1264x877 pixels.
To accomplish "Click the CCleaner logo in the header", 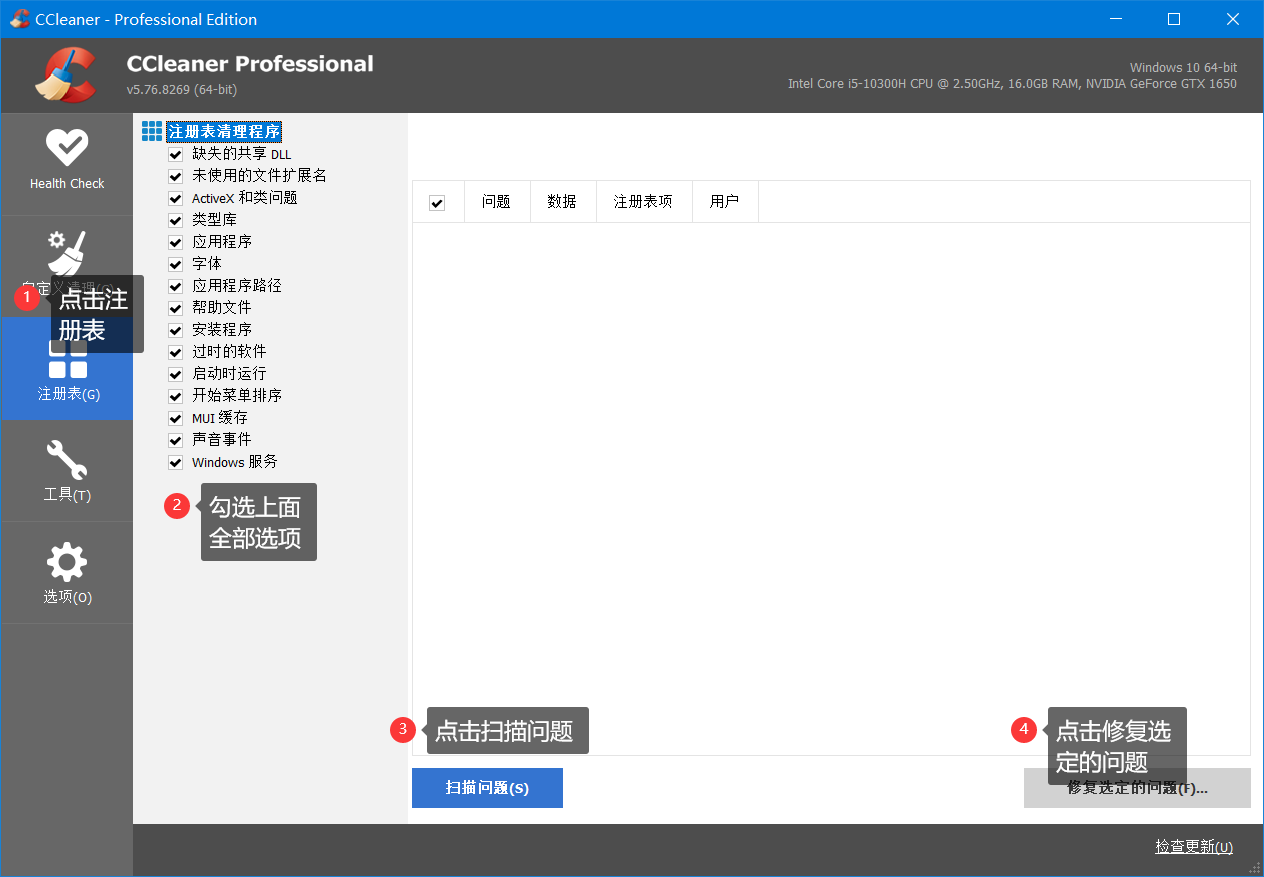I will click(66, 75).
